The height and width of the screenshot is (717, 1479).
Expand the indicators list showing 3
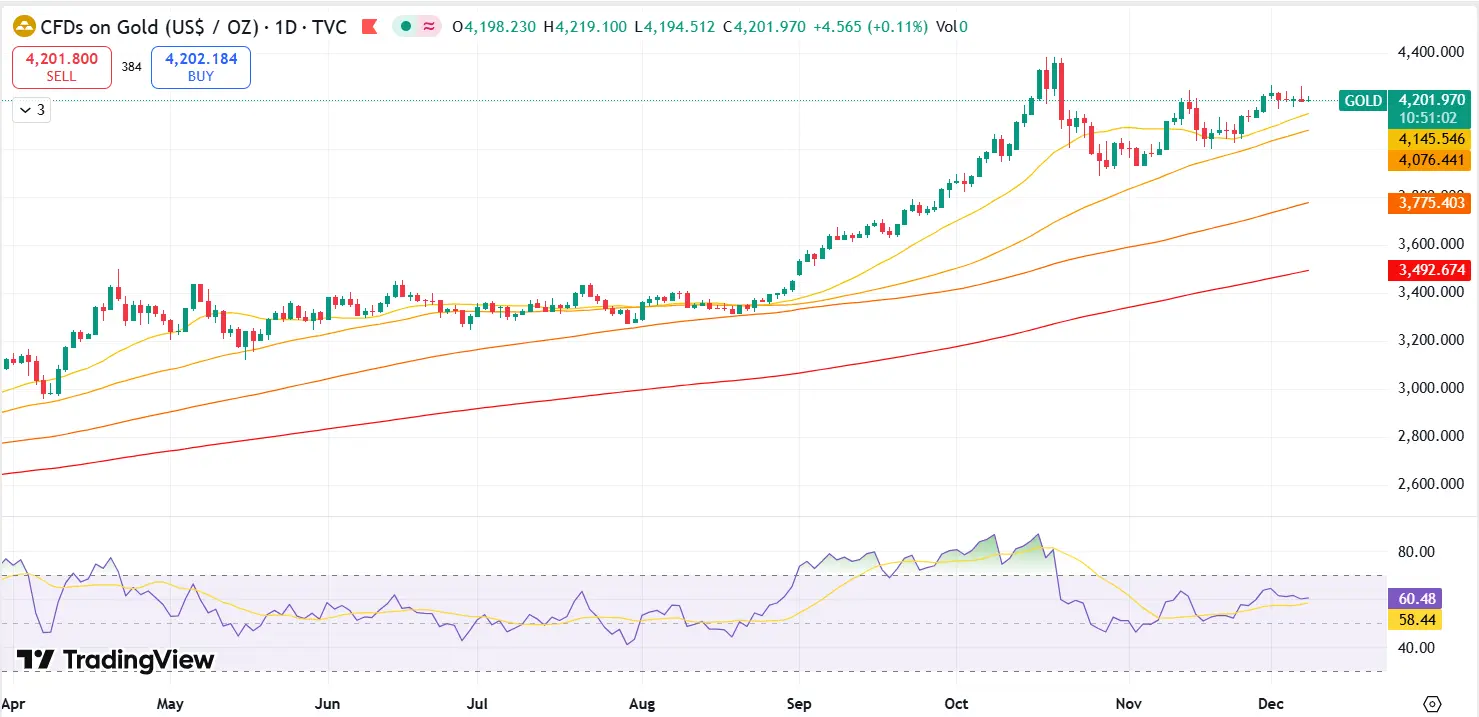pos(33,110)
